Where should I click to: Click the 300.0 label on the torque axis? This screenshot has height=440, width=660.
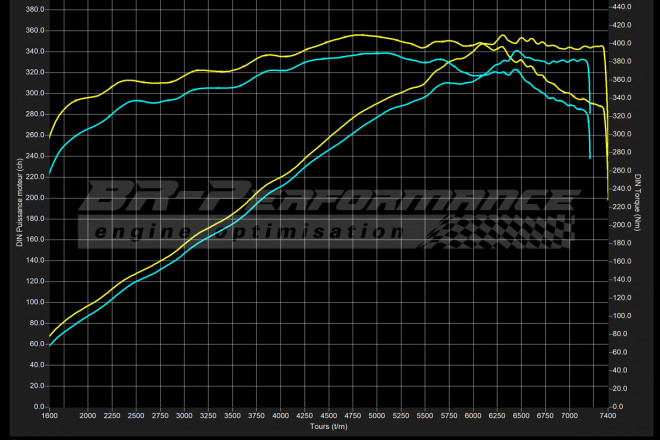point(620,134)
